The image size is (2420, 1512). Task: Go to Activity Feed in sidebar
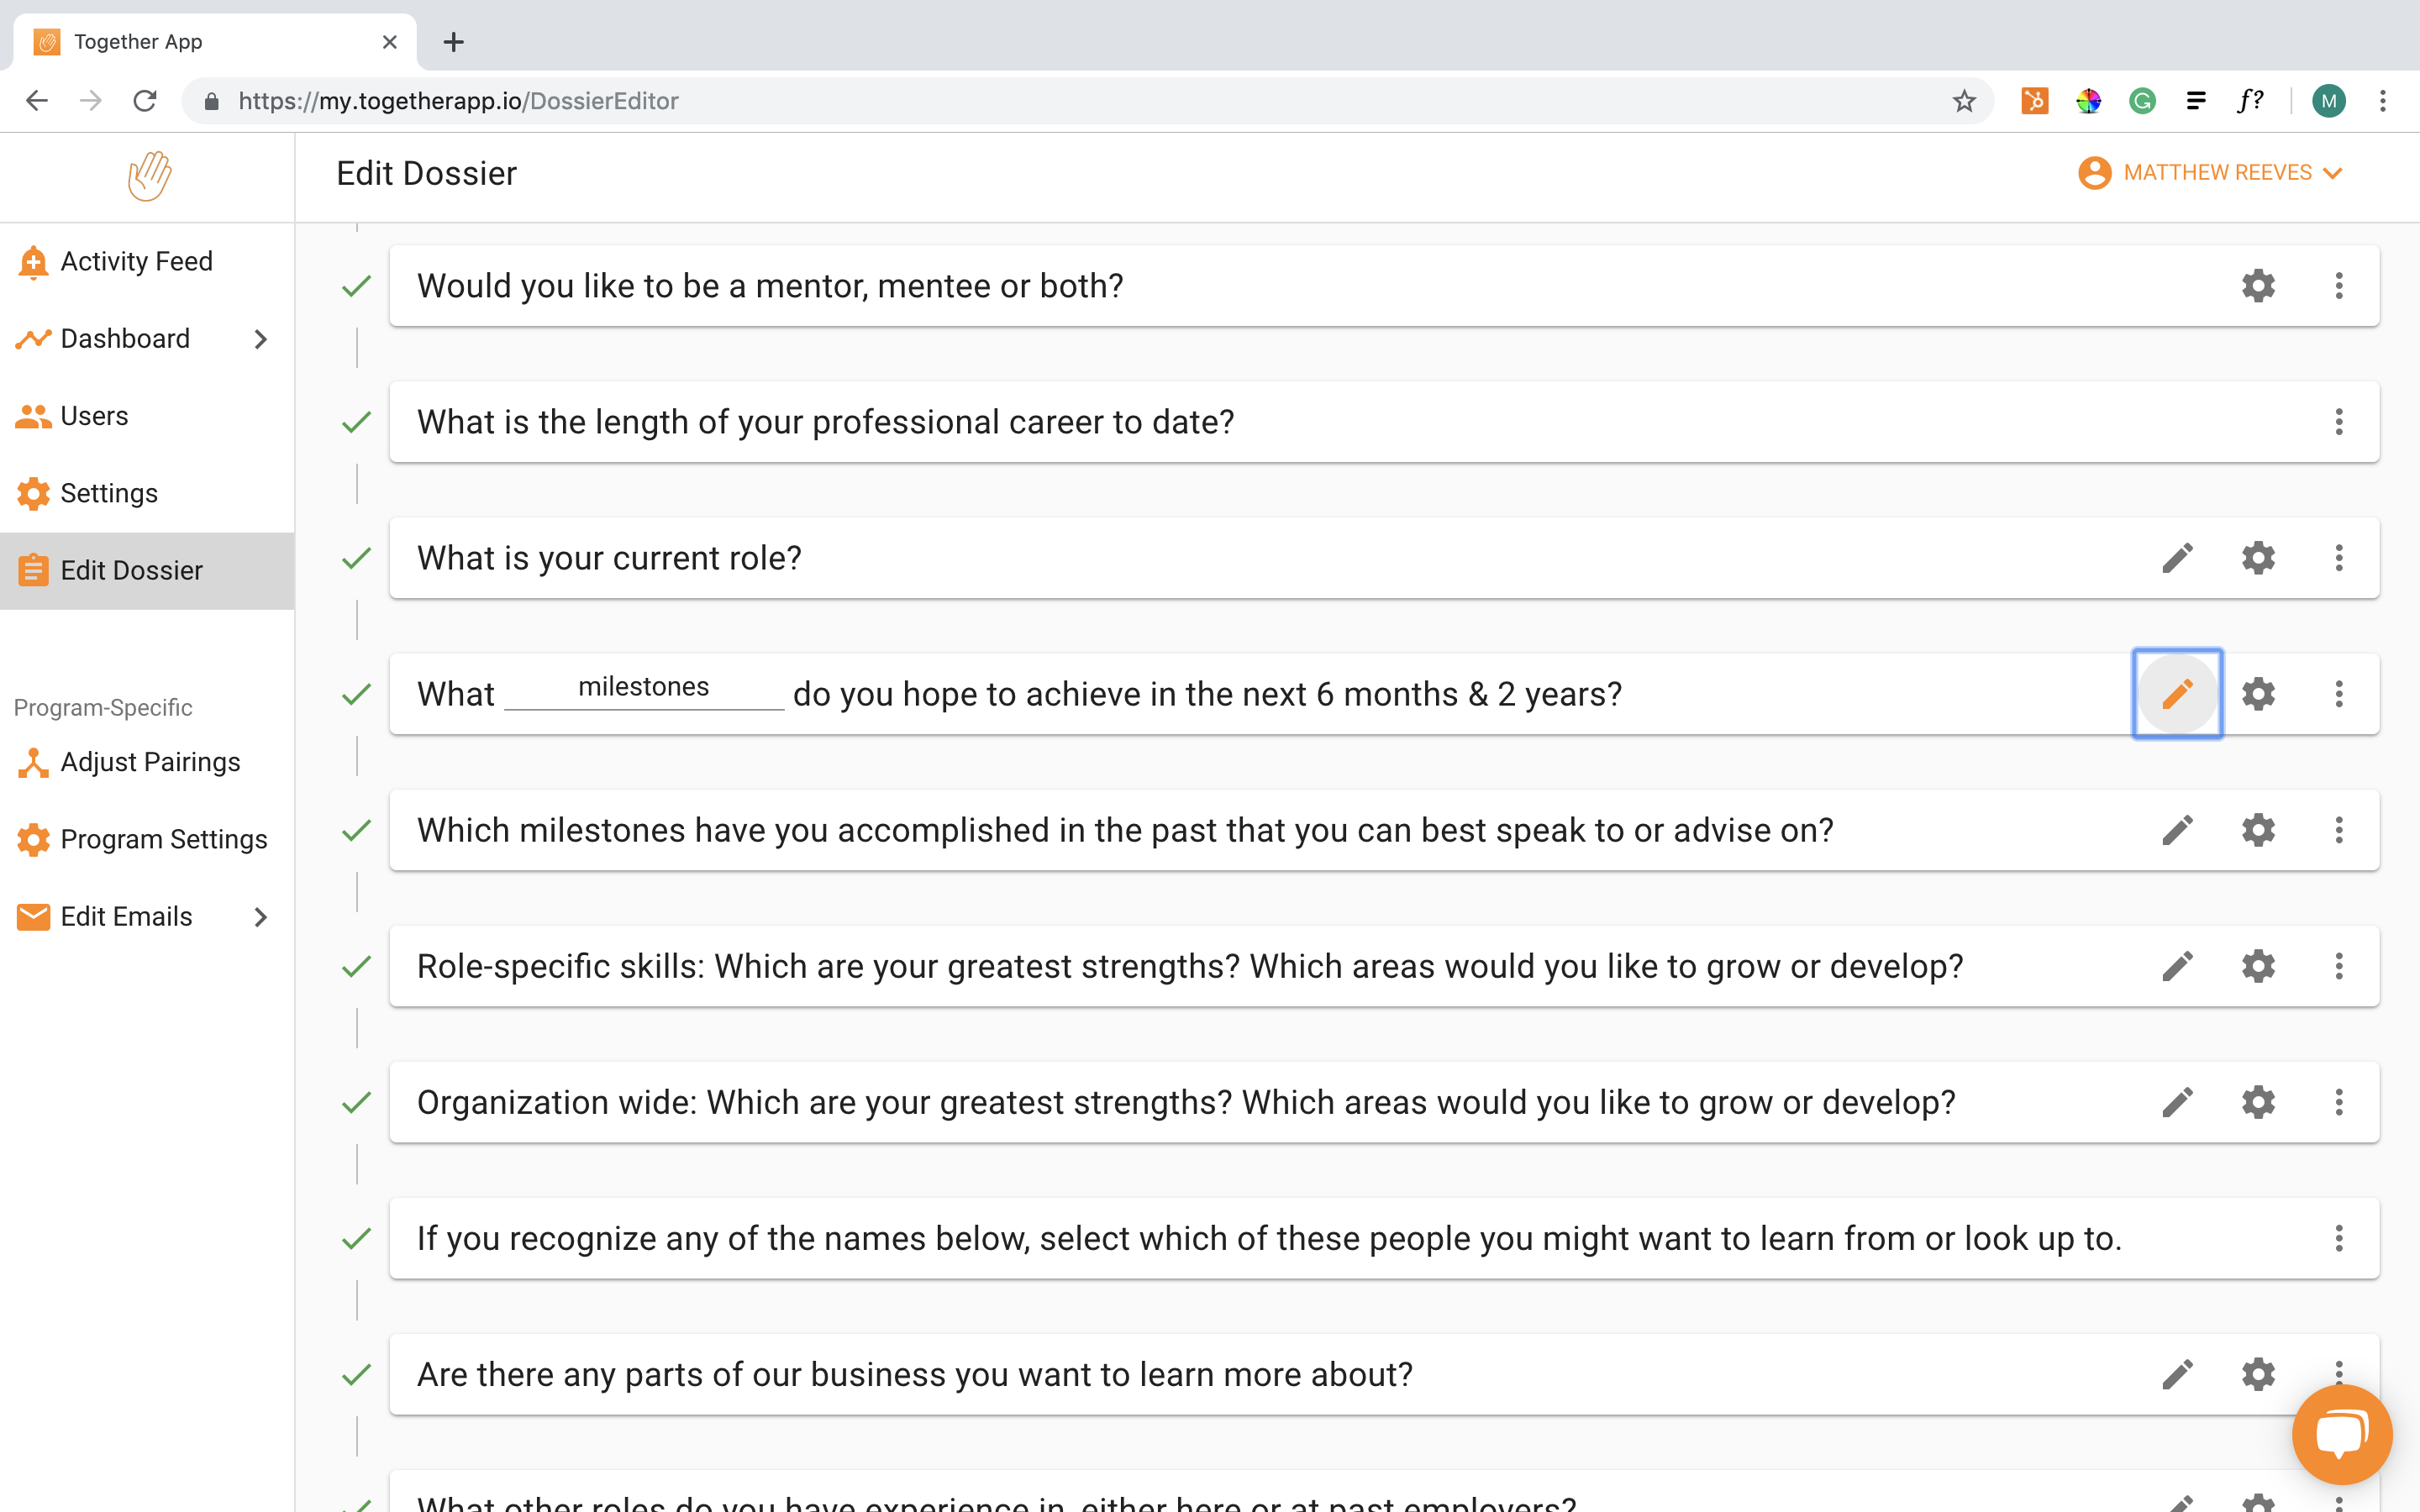[136, 262]
